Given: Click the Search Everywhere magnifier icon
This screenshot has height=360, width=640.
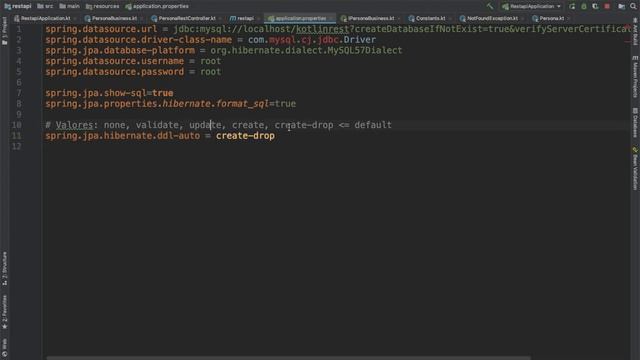Looking at the screenshot, I should (x=633, y=6).
